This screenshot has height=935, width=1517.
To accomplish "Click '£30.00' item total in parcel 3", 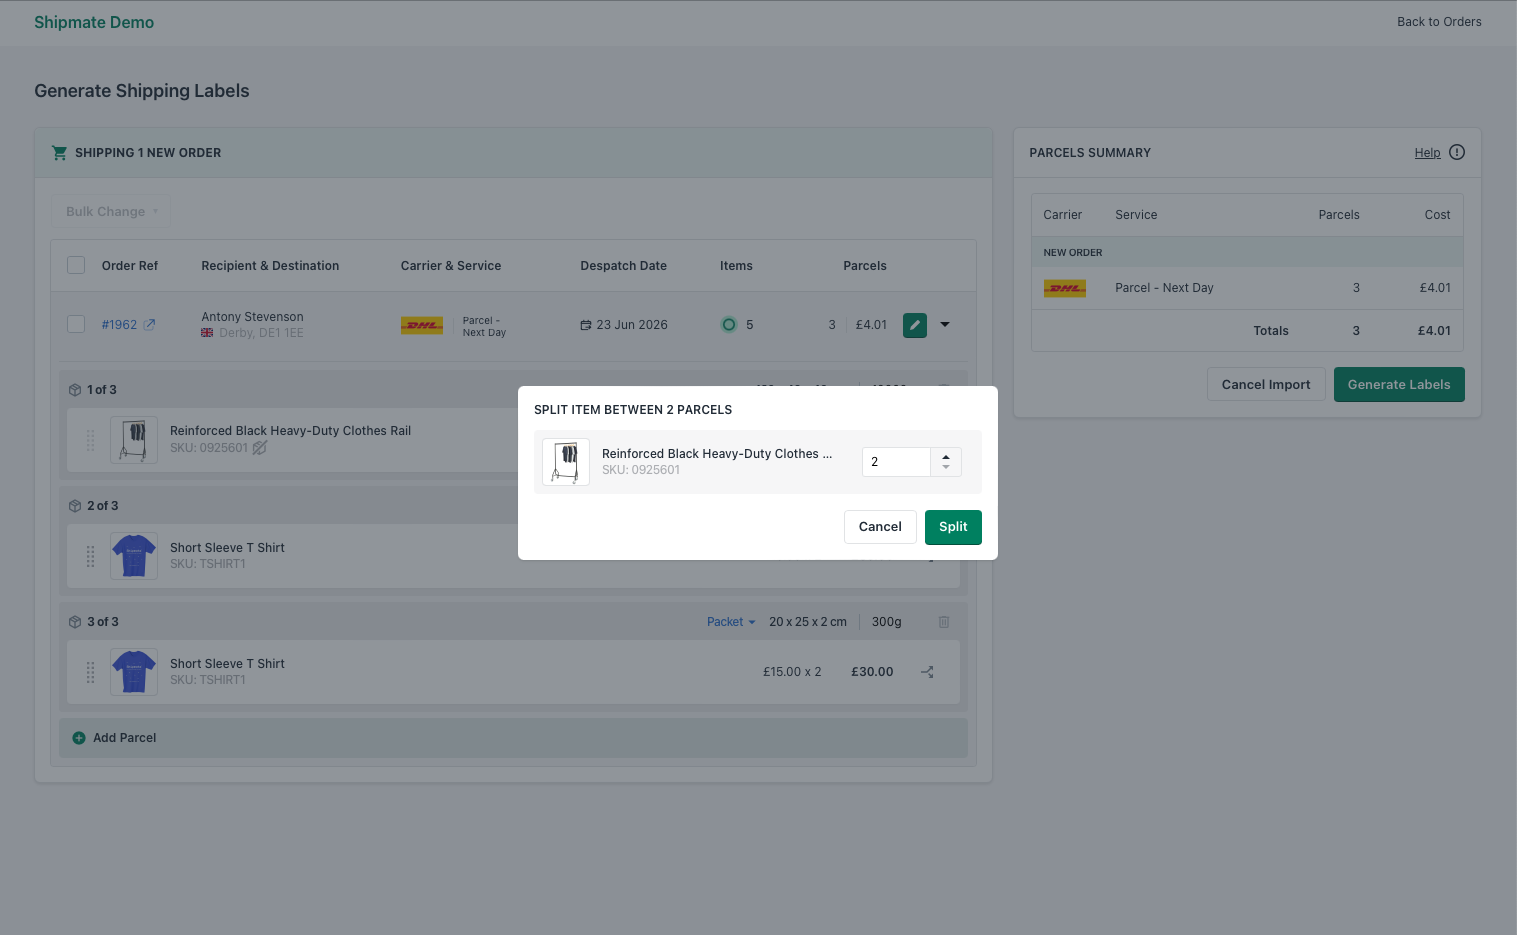I will (872, 672).
